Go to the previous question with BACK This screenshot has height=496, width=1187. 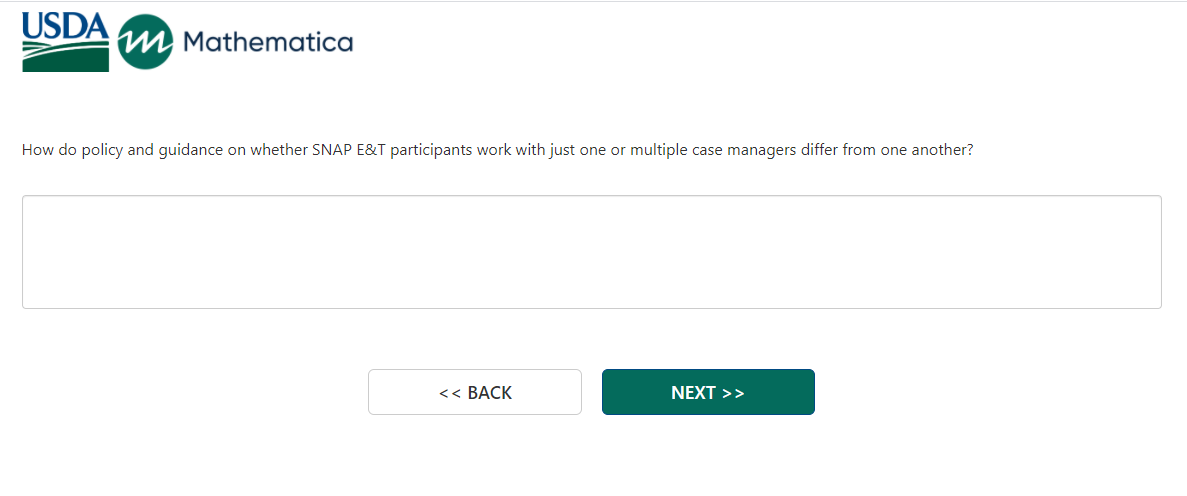pyautogui.click(x=474, y=392)
